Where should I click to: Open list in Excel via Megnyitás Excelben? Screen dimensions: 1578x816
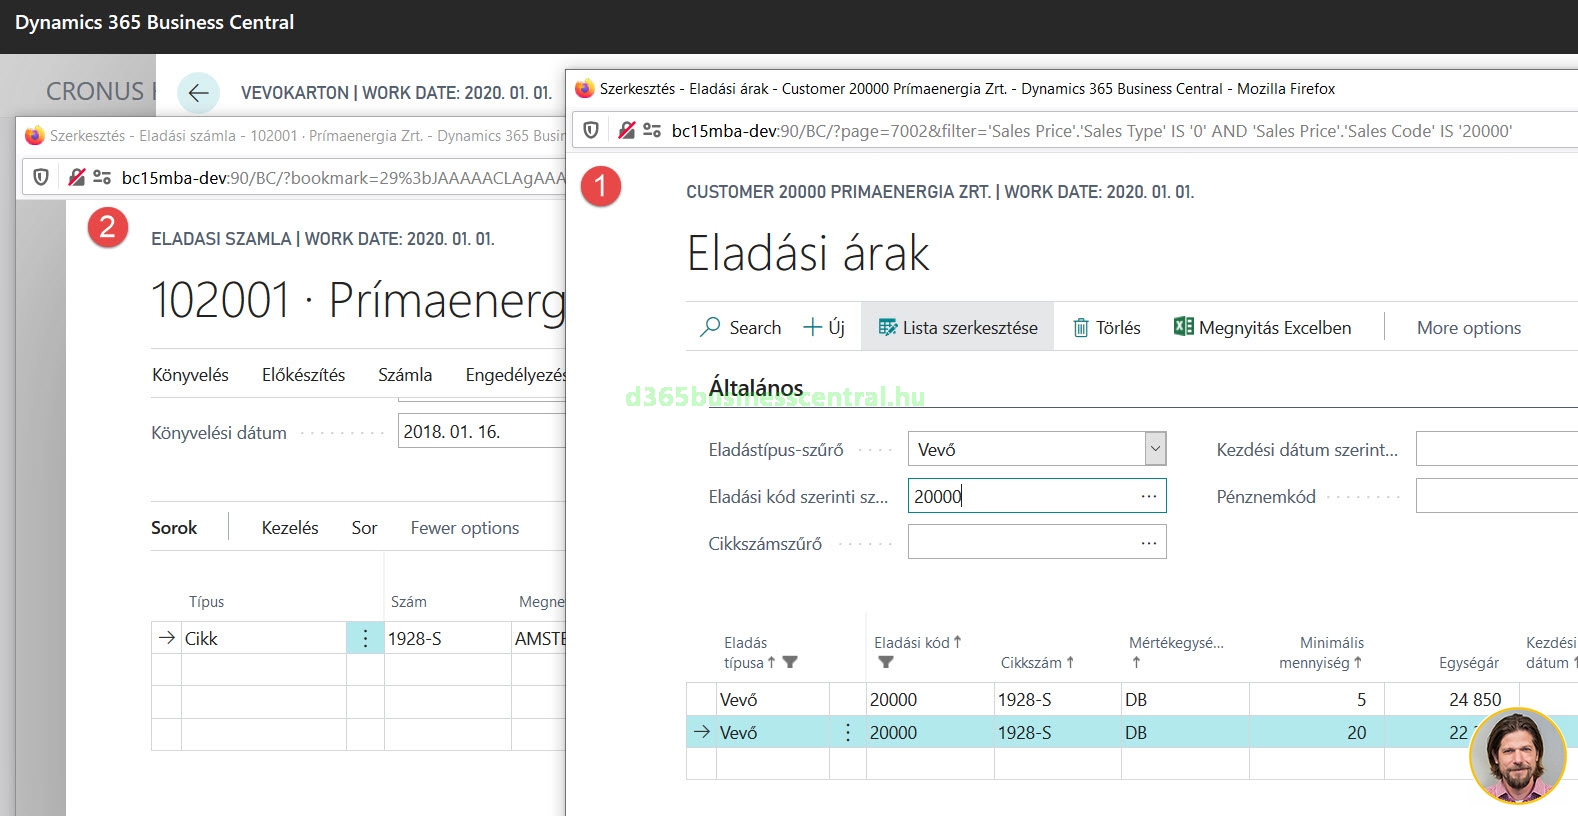[1262, 327]
